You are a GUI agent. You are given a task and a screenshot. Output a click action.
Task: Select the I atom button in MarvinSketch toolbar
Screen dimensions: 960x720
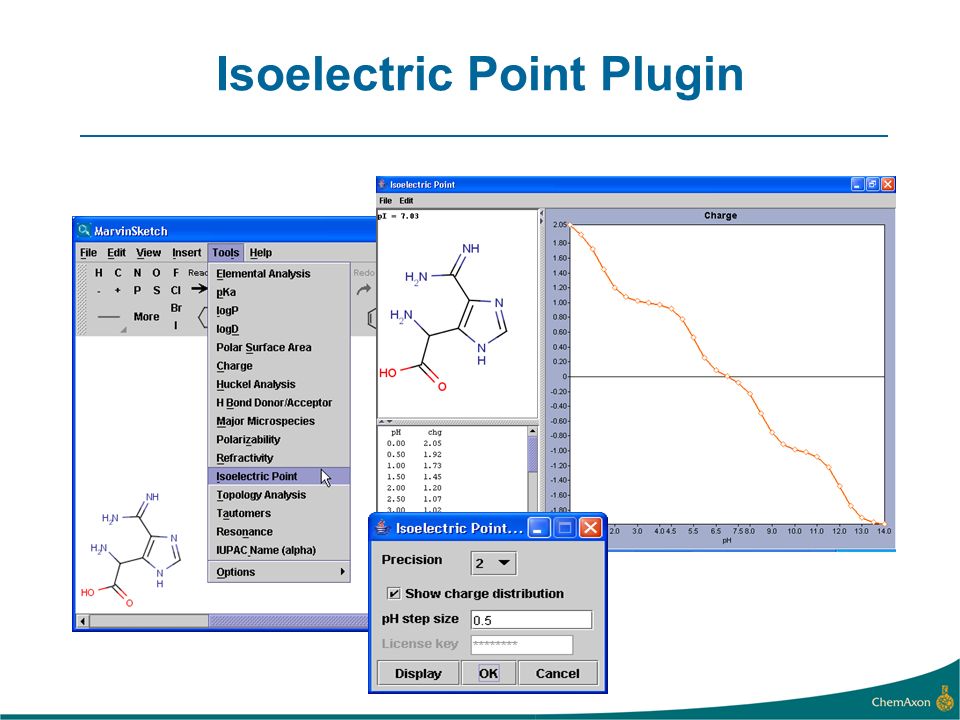click(176, 325)
